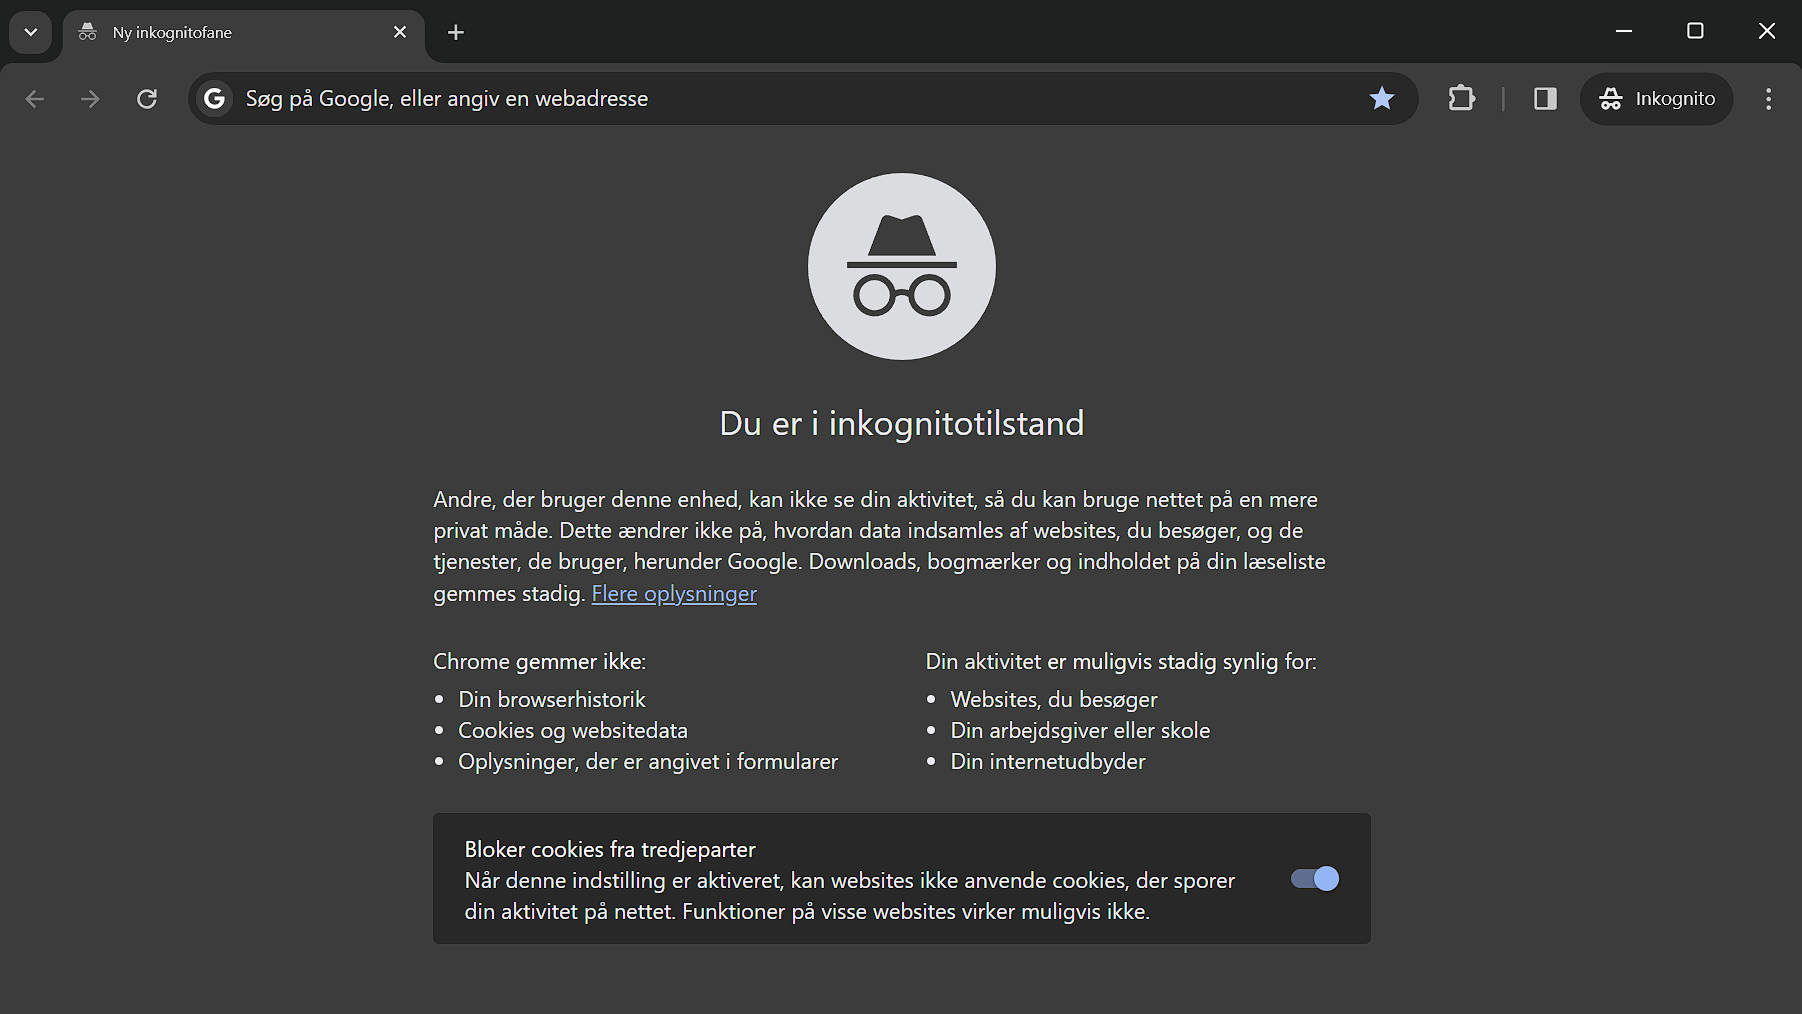This screenshot has width=1802, height=1014.
Task: Click the heading Du er i inkognitotilstand
Action: tap(902, 423)
